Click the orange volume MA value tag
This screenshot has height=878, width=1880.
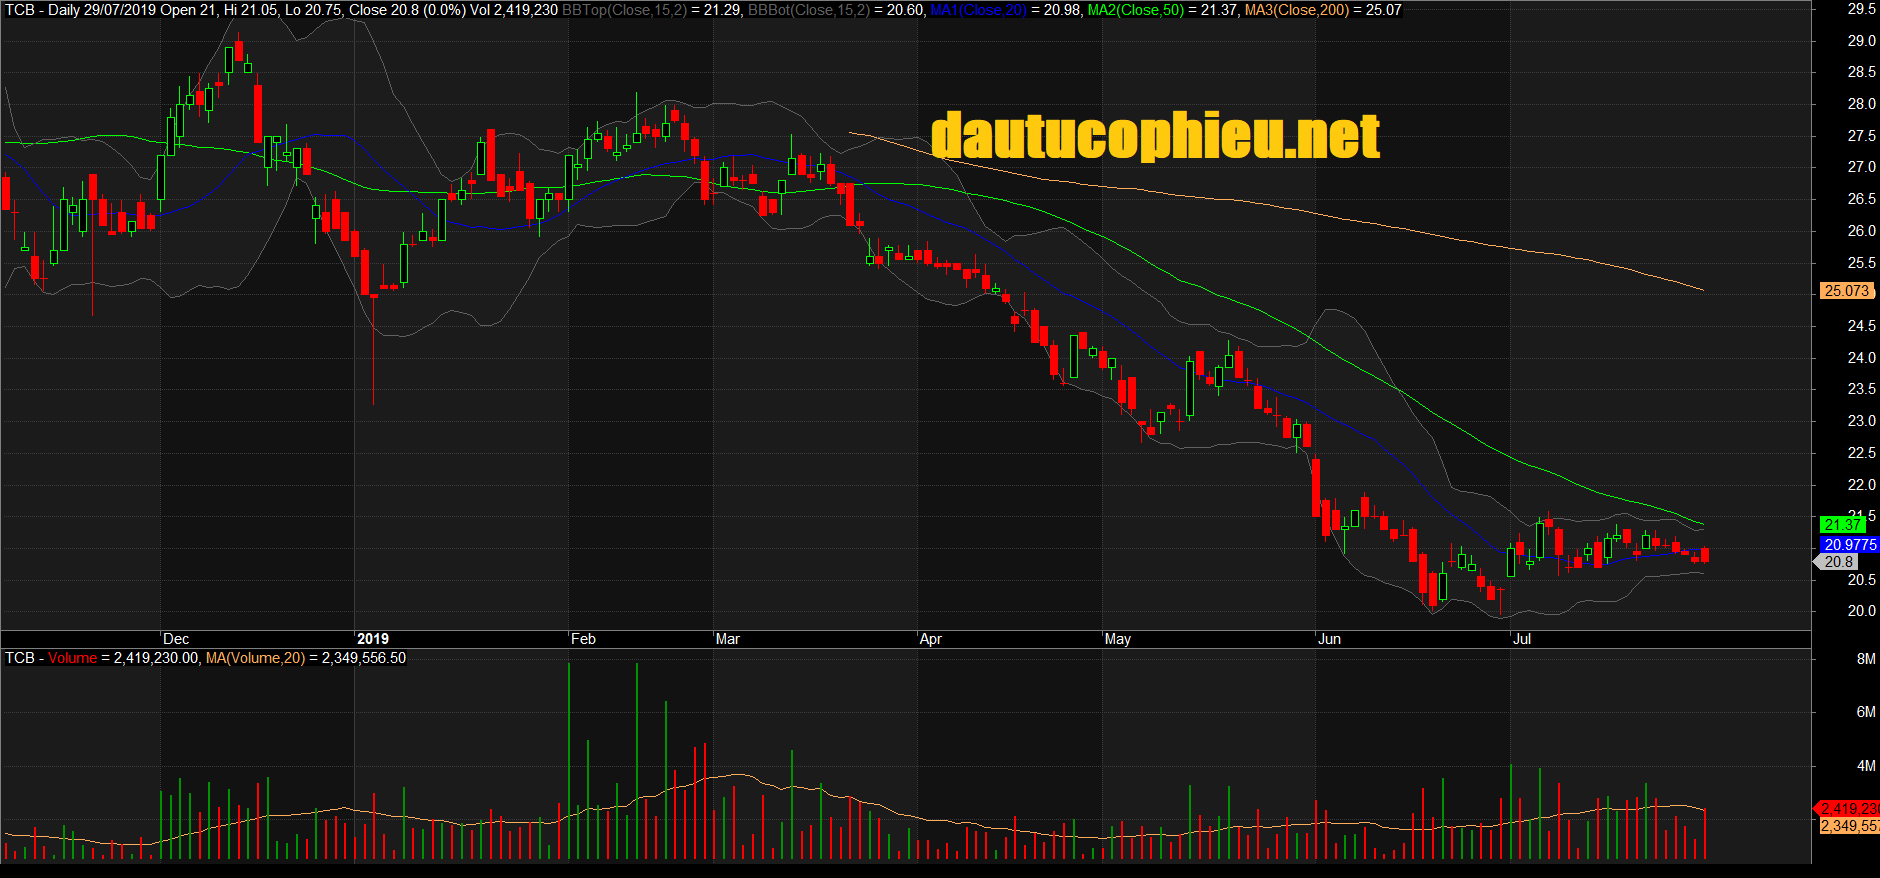1848,826
